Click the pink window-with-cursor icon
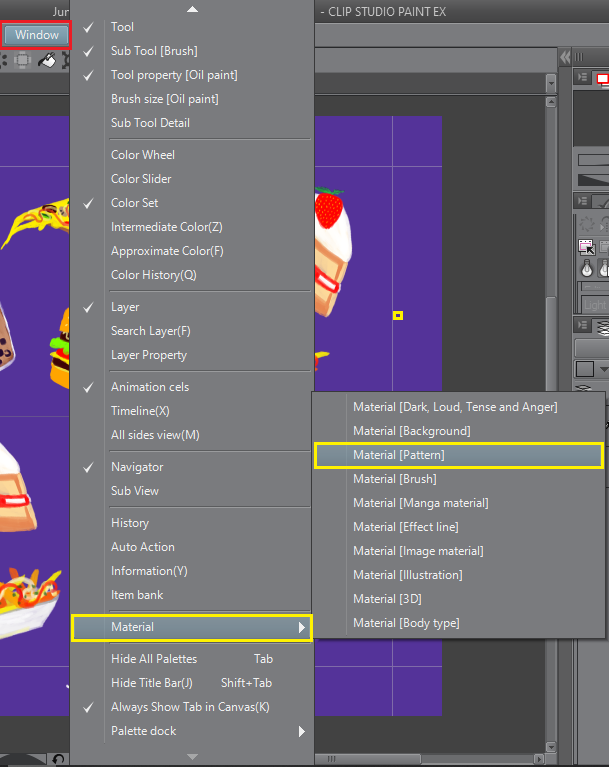 pyautogui.click(x=586, y=247)
